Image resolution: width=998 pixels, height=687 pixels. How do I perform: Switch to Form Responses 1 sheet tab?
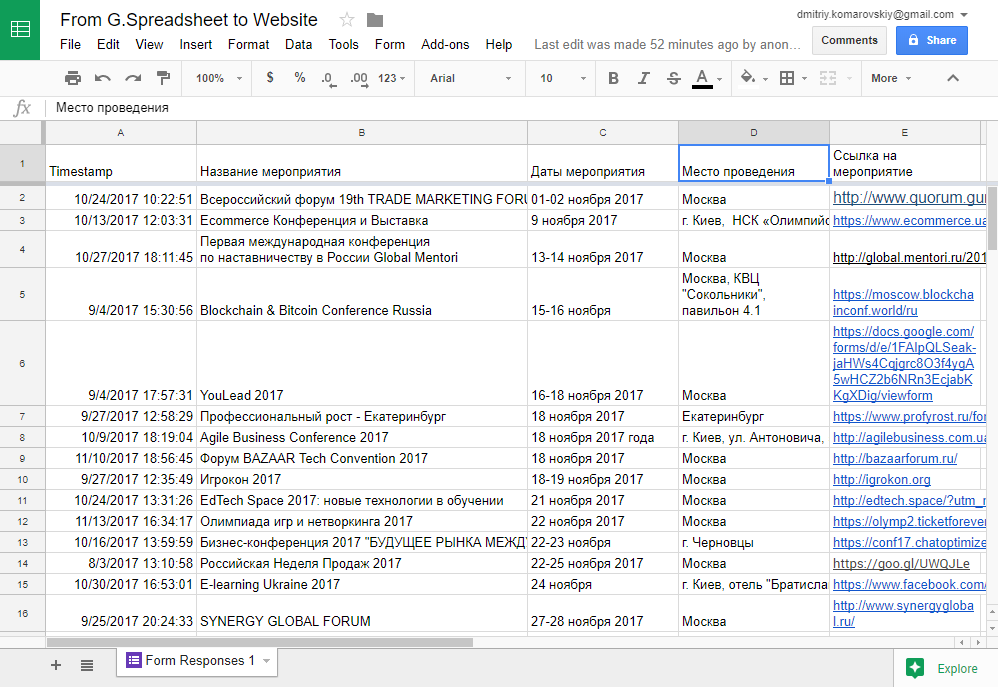click(199, 661)
